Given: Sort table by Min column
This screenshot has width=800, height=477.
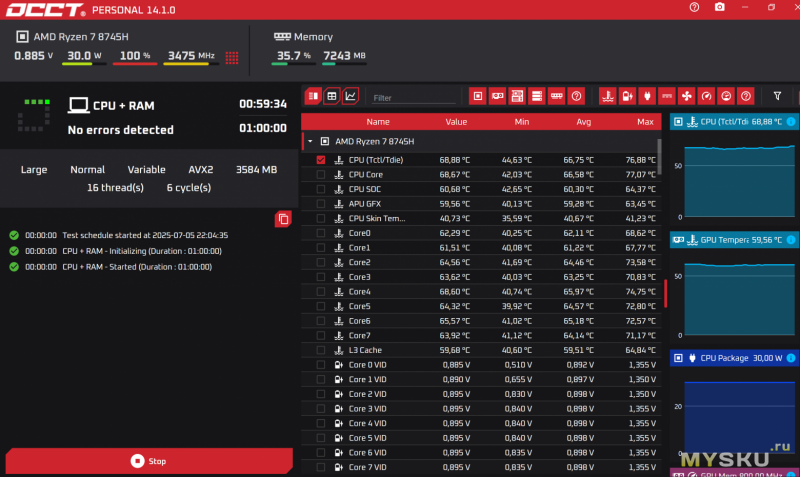Looking at the screenshot, I should point(521,122).
